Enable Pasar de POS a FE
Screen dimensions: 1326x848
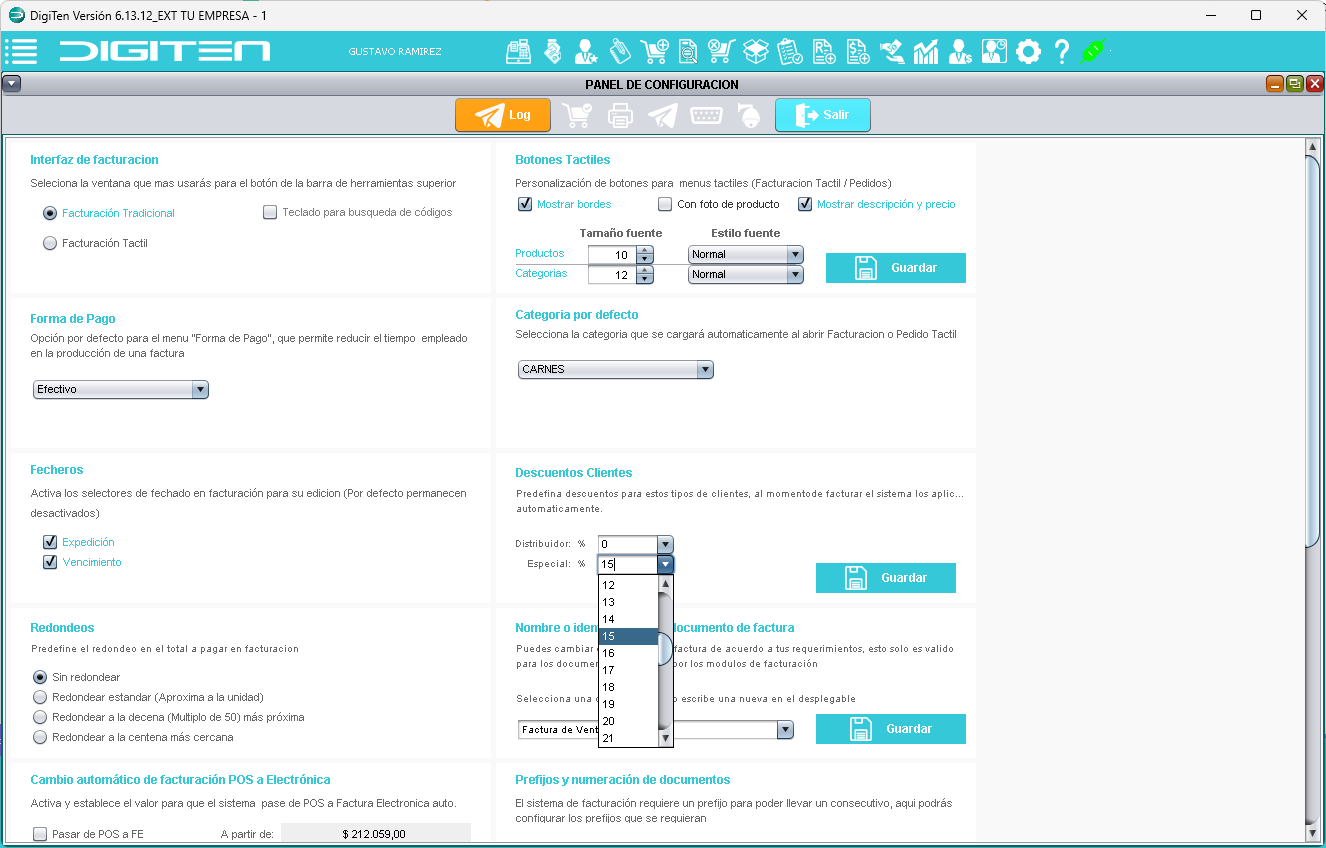click(x=40, y=834)
